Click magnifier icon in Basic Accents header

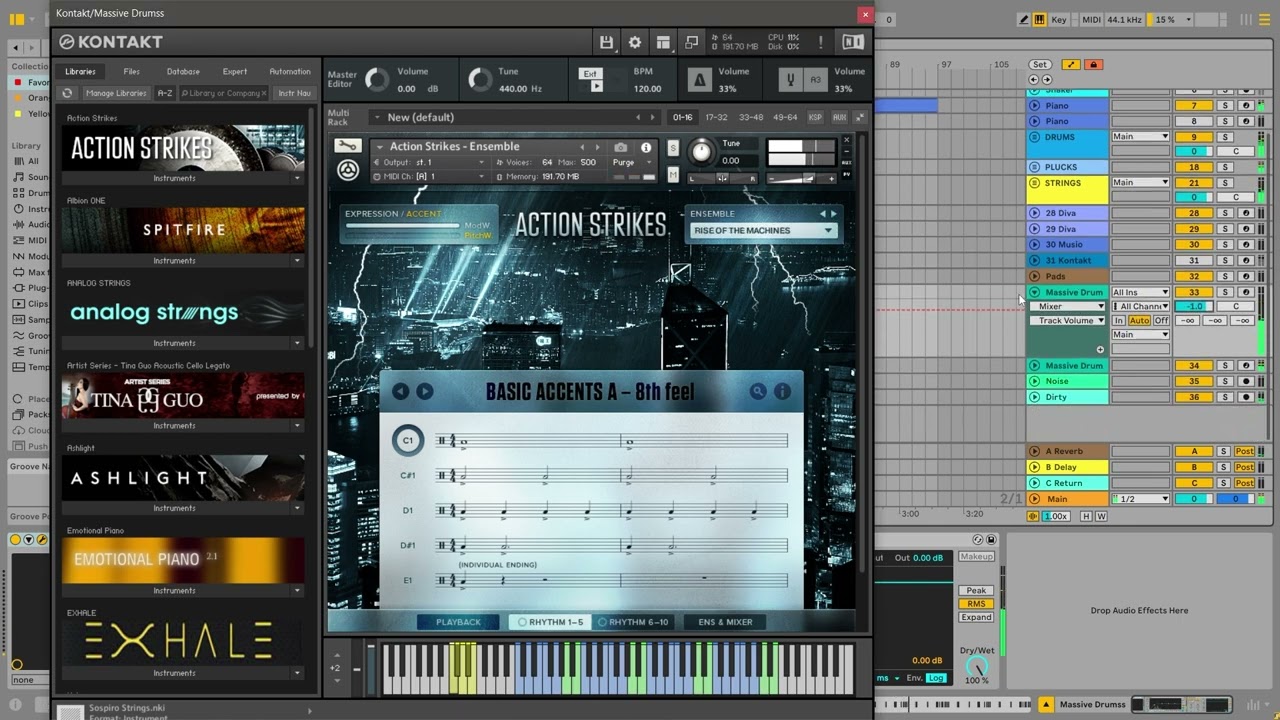point(758,392)
